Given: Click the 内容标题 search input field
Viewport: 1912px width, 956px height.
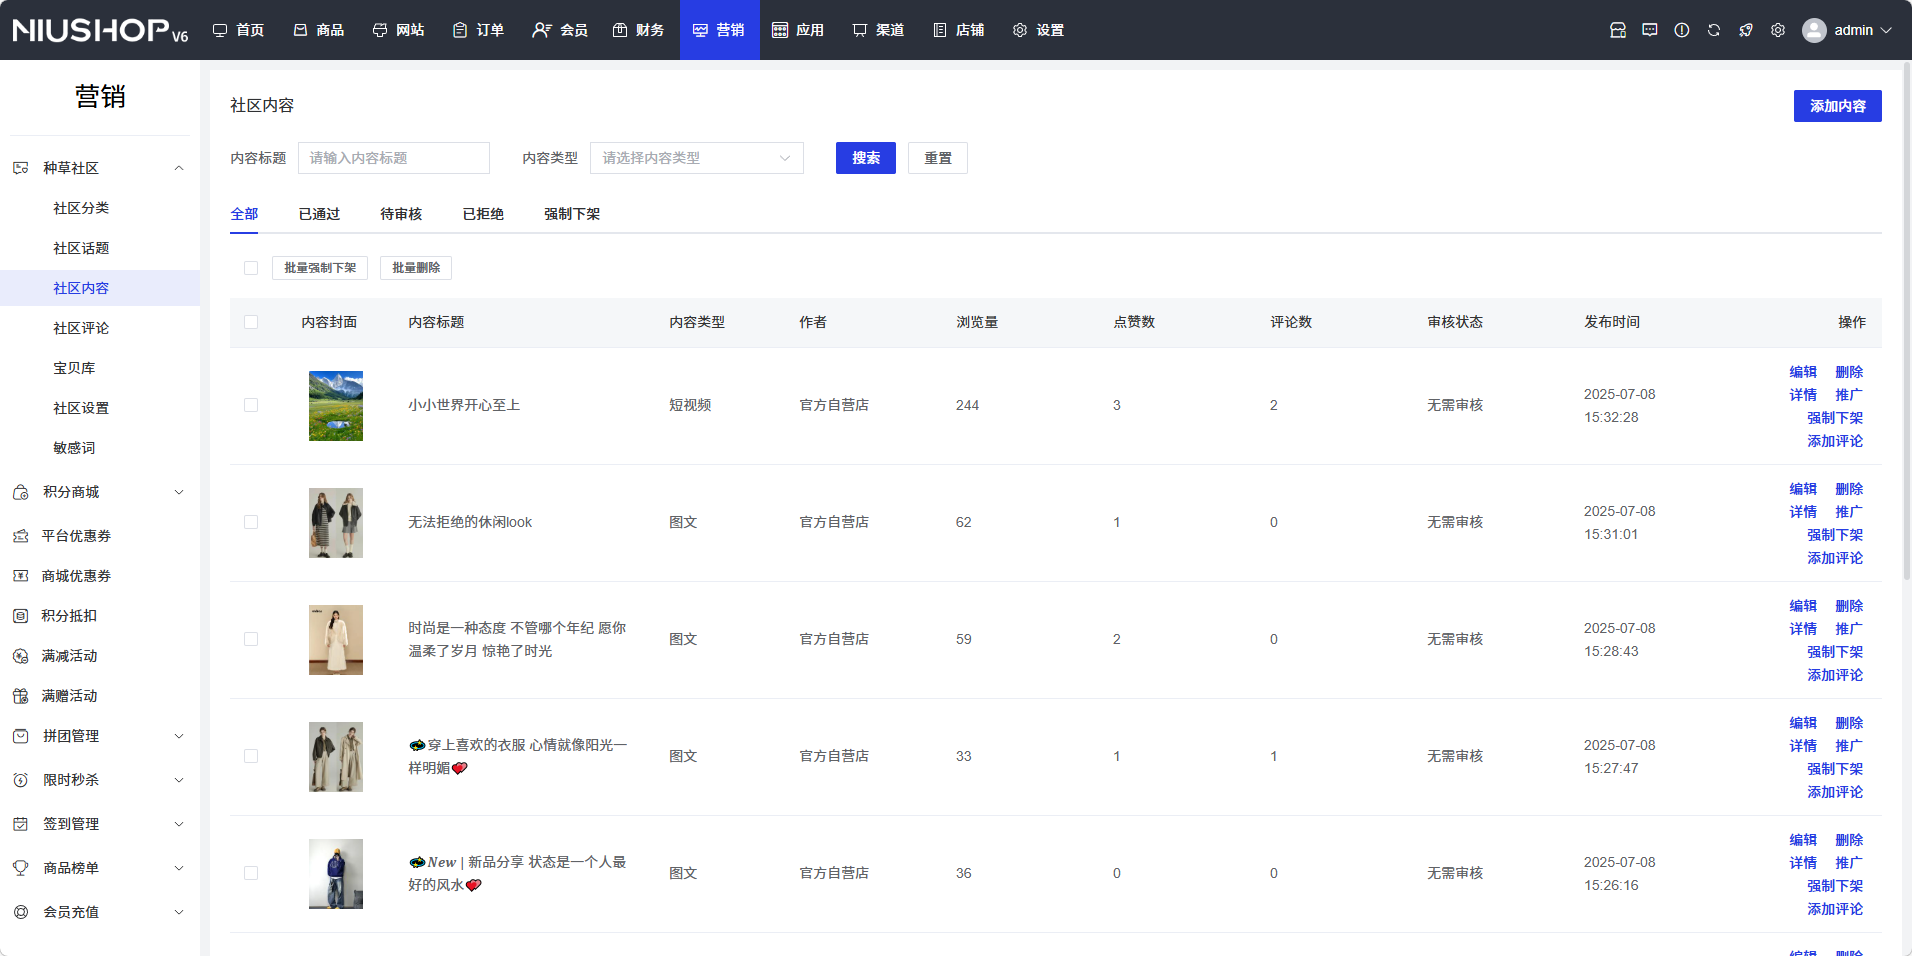Looking at the screenshot, I should point(393,158).
